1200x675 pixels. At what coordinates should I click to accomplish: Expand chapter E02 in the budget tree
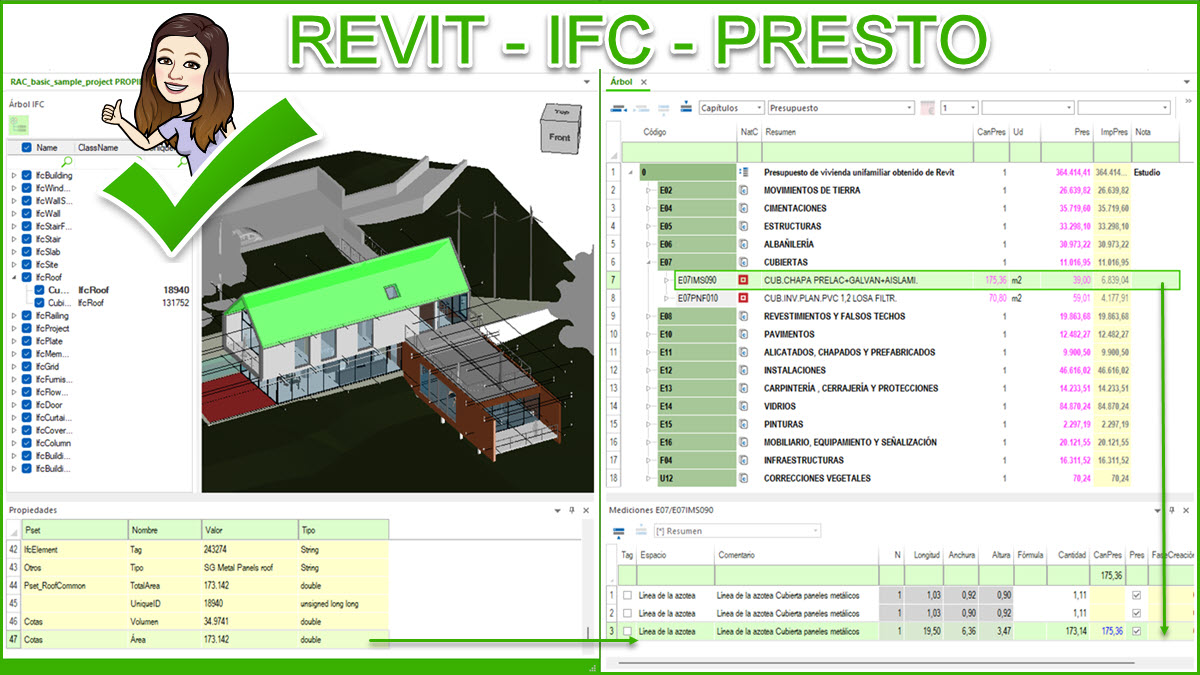point(648,190)
